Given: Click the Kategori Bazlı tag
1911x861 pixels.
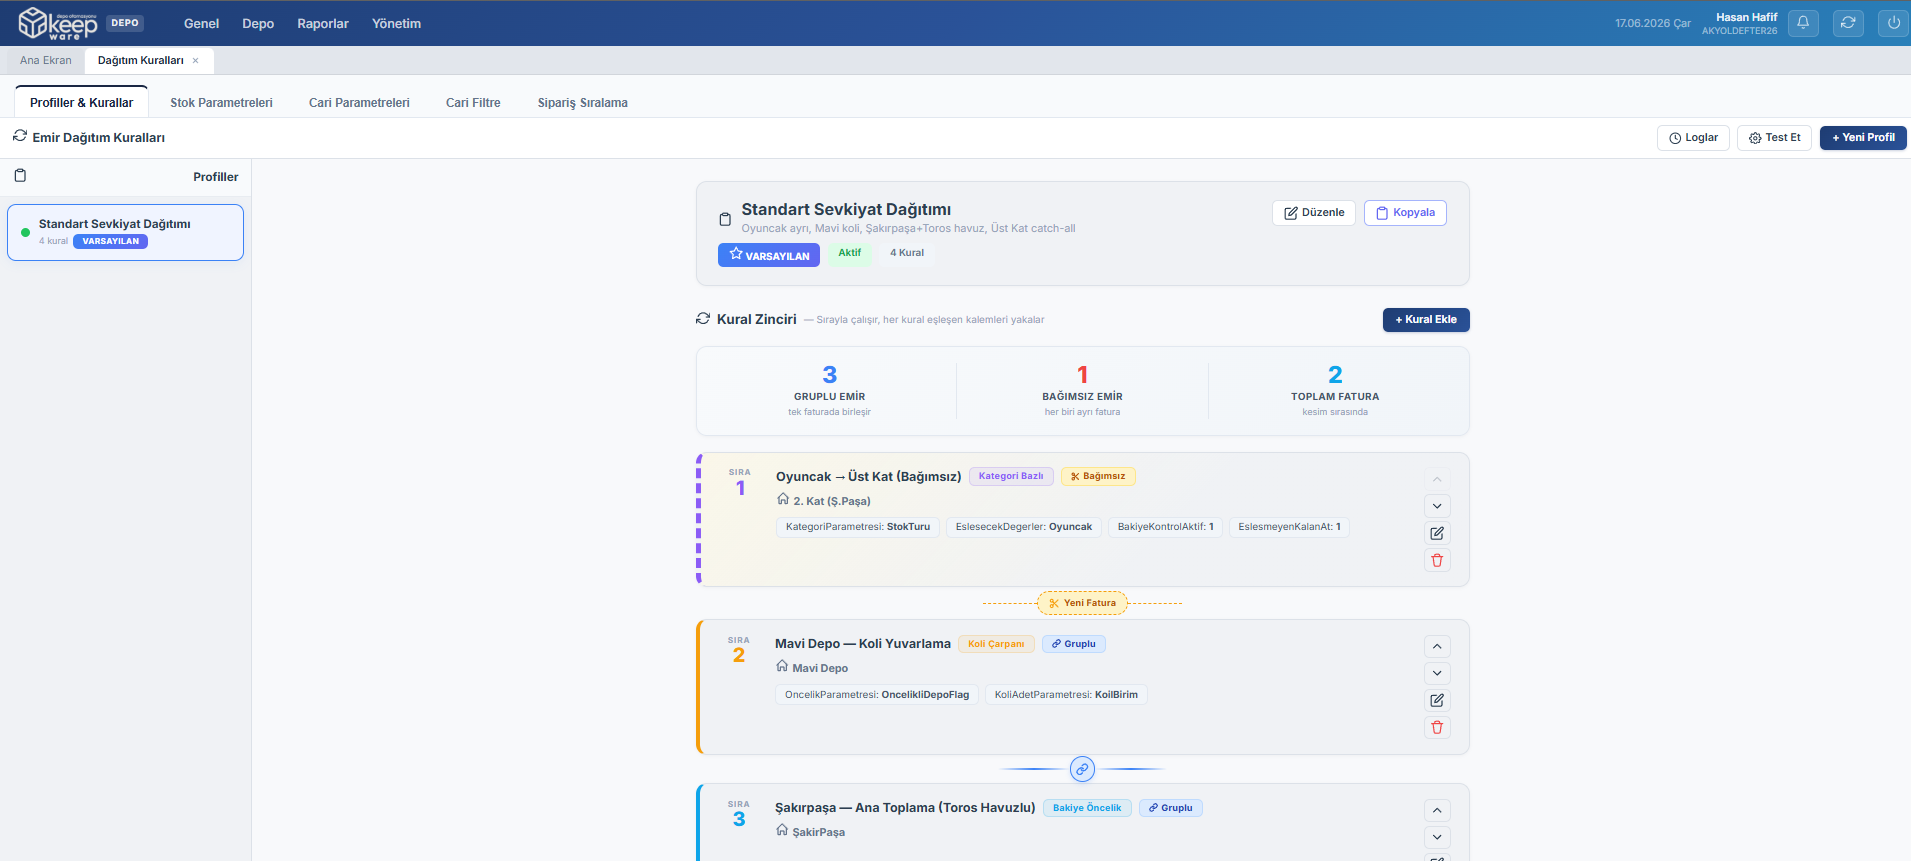Looking at the screenshot, I should (1011, 476).
